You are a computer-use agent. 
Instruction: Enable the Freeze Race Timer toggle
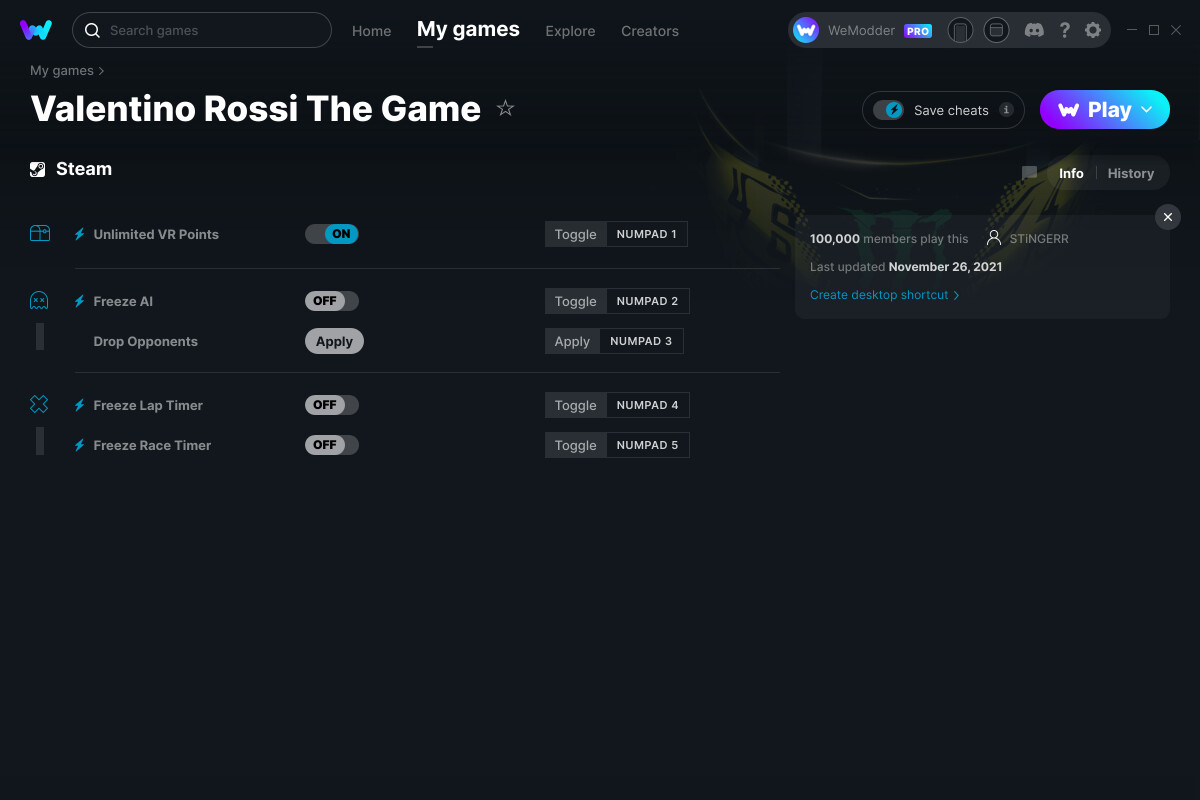point(332,445)
